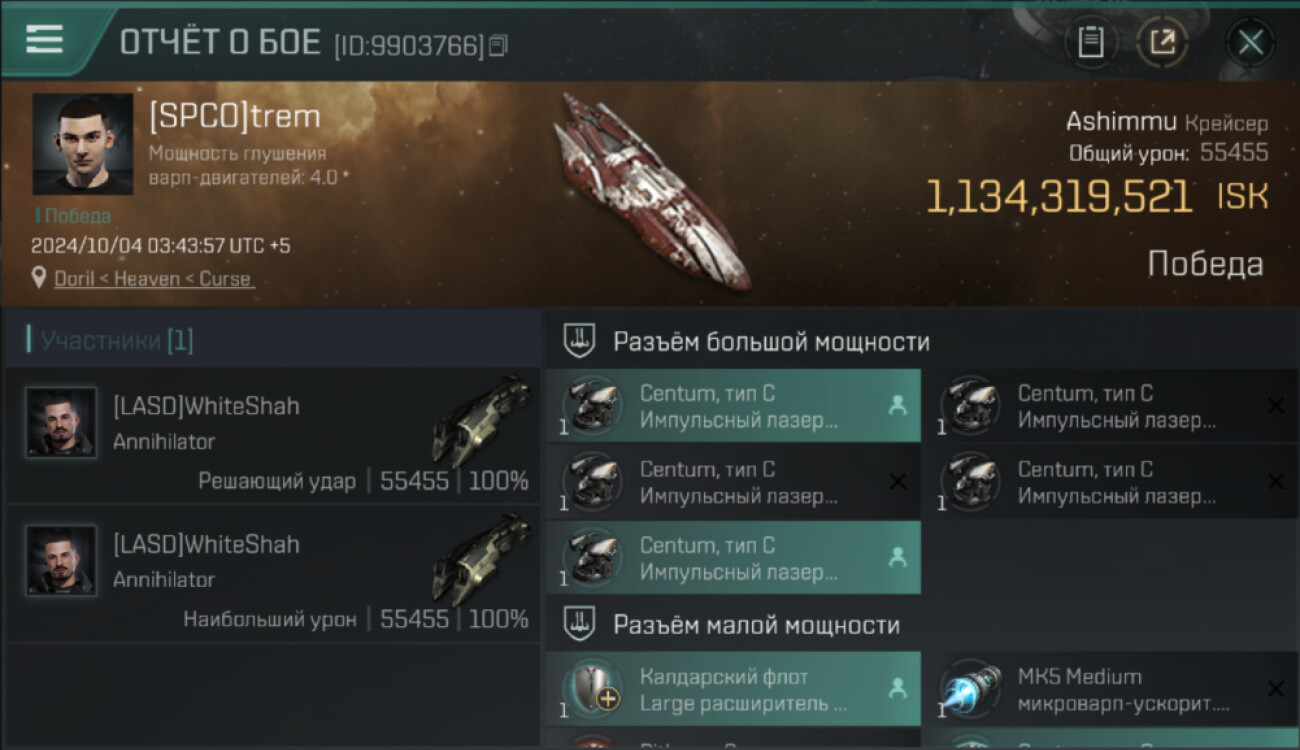Open the clipboard report icon

[1091, 43]
